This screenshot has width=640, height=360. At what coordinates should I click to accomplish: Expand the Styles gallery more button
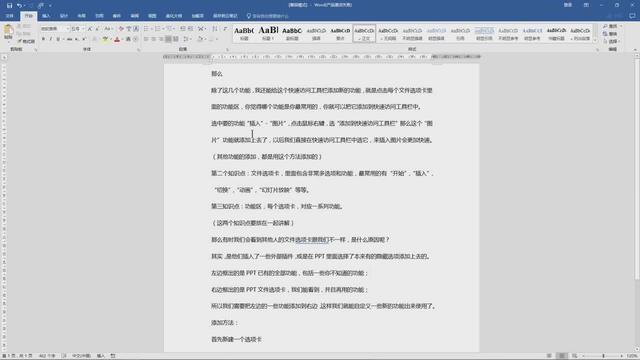tap(595, 40)
